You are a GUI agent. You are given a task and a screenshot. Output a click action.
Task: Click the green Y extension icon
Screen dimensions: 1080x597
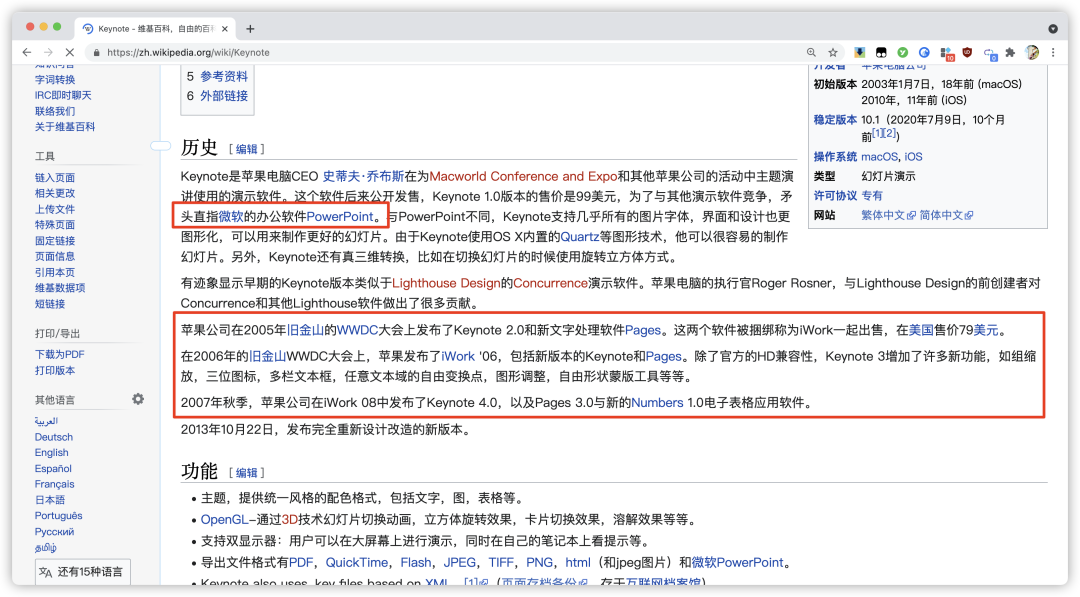point(902,52)
